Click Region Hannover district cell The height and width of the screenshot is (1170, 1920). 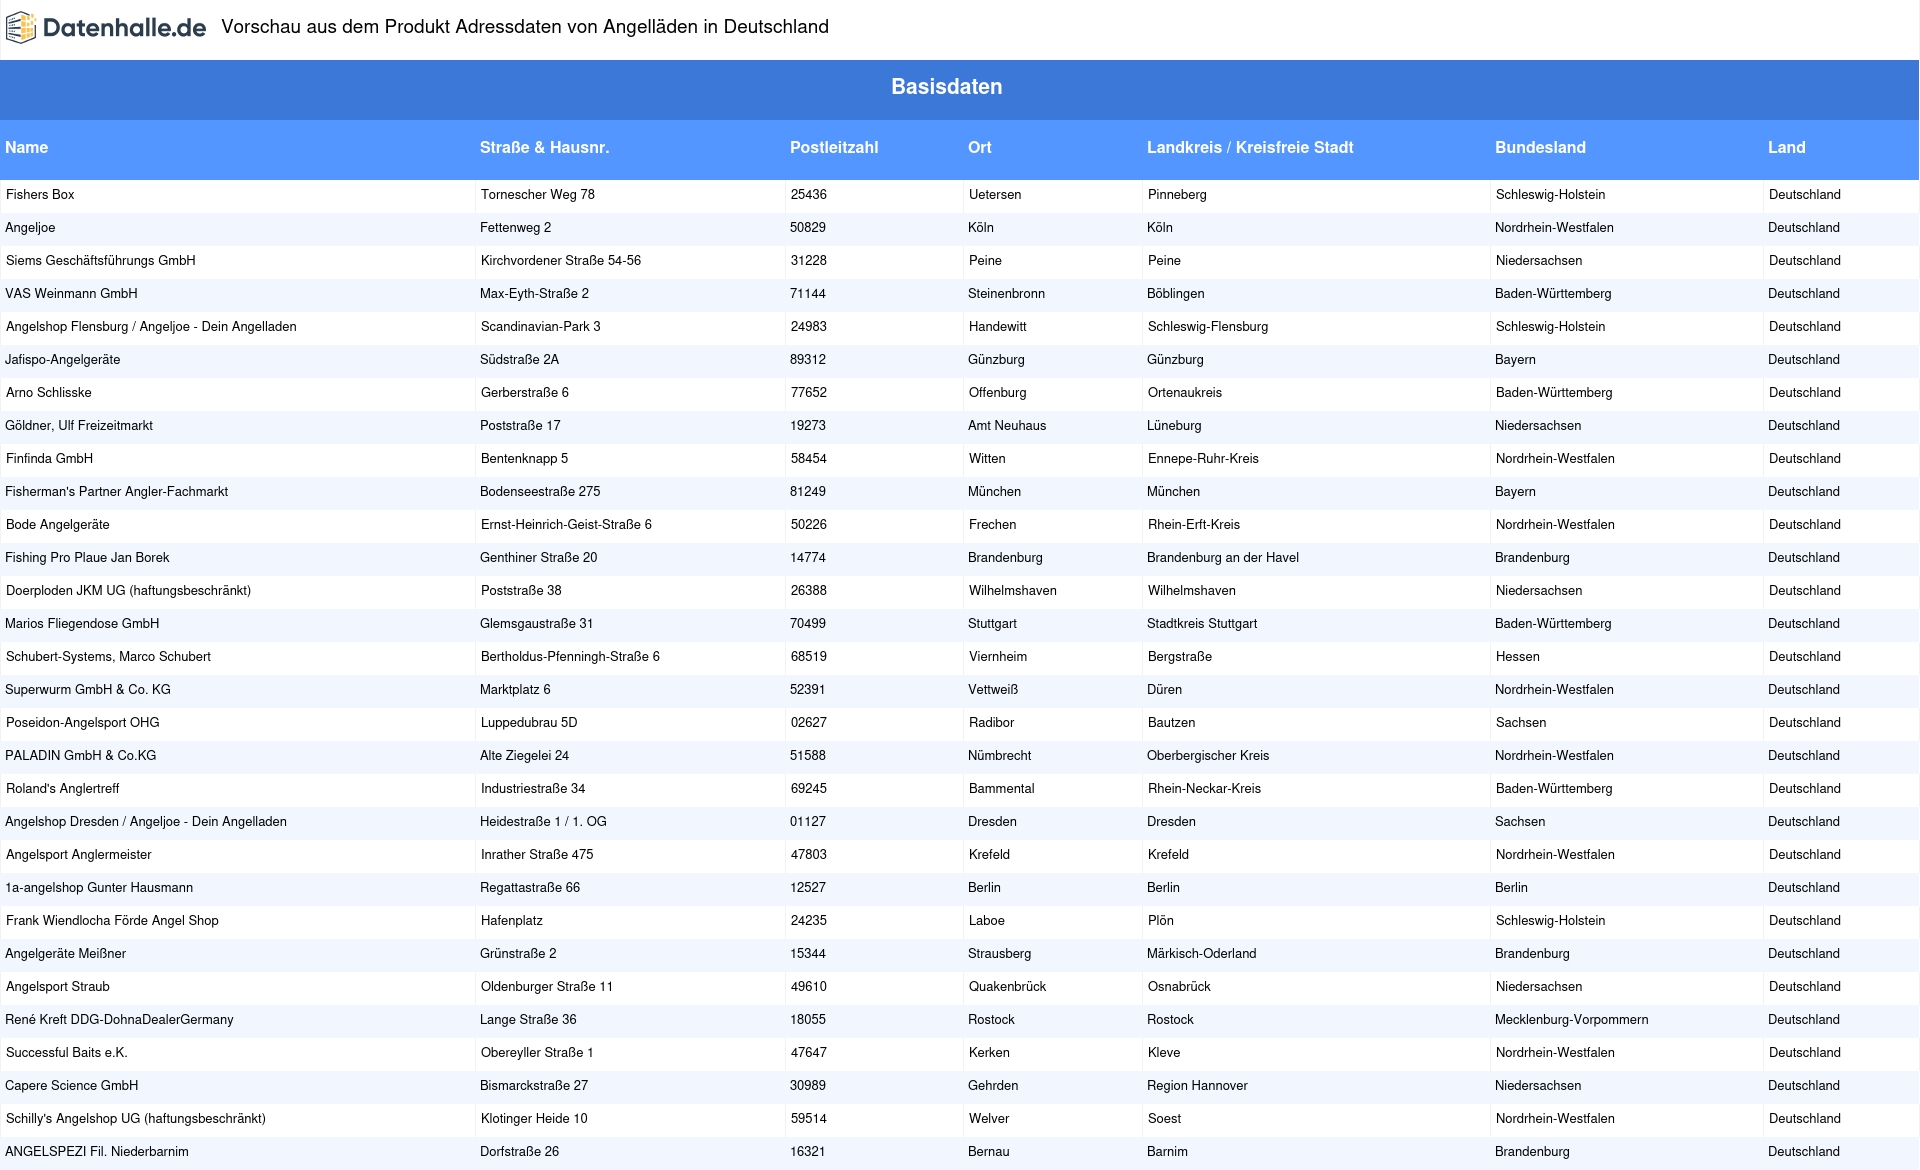coord(1197,1086)
